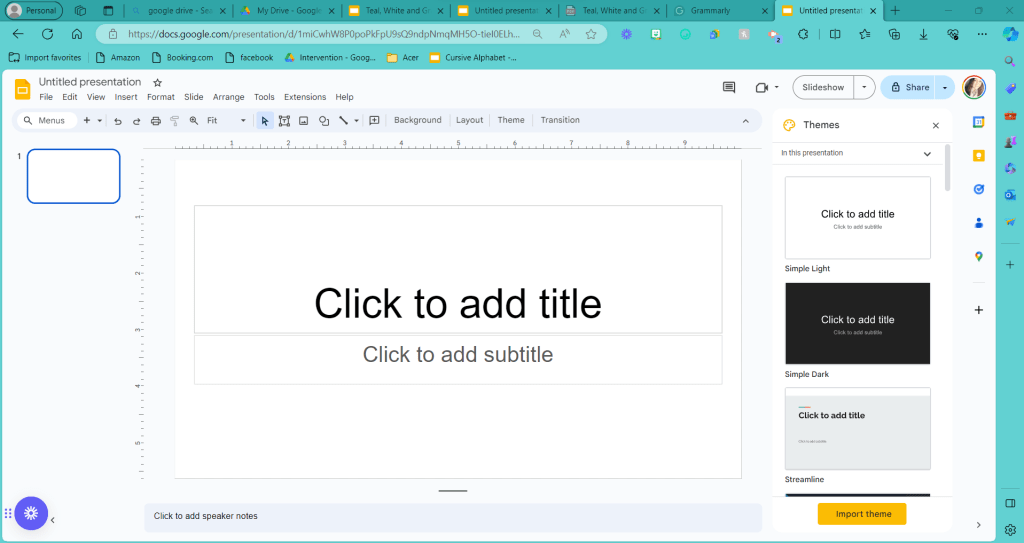Viewport: 1024px width, 543px height.
Task: Choose the Simple Dark theme thumbnail
Action: [857, 323]
